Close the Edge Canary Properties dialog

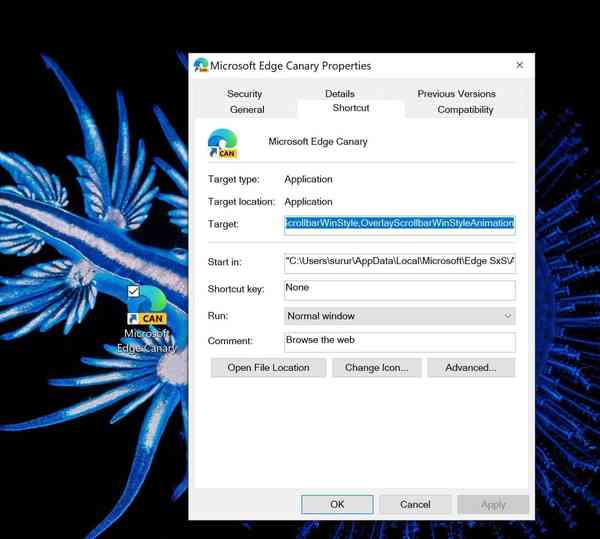click(519, 65)
